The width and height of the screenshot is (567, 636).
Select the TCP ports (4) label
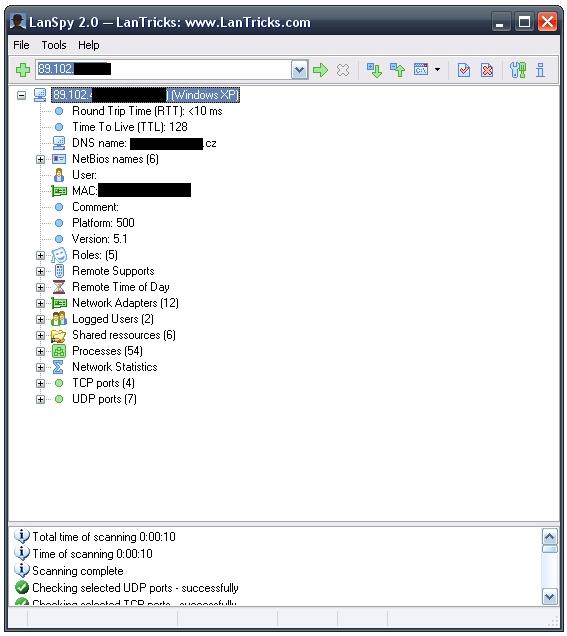[103, 383]
